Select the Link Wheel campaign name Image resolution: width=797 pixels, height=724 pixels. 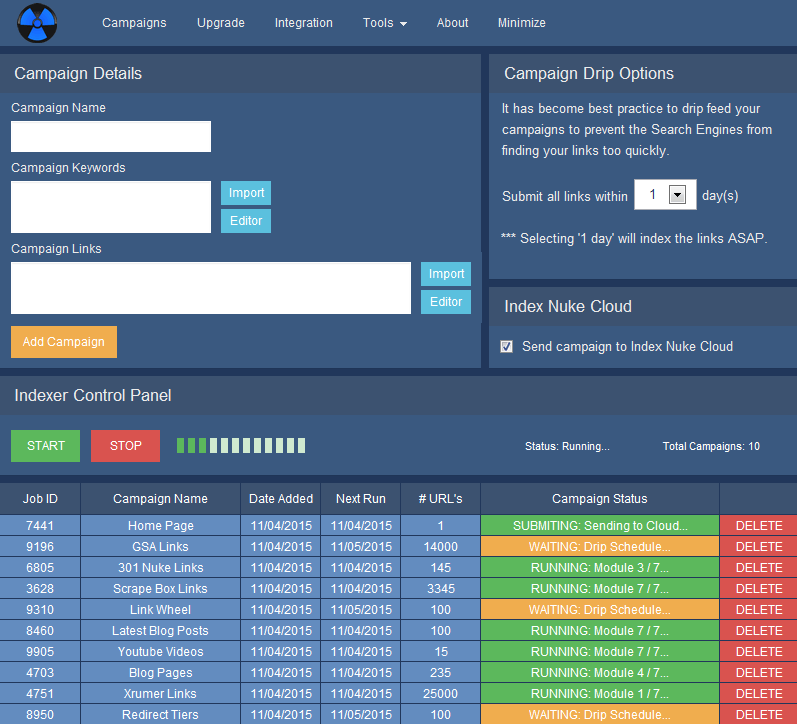pos(161,610)
